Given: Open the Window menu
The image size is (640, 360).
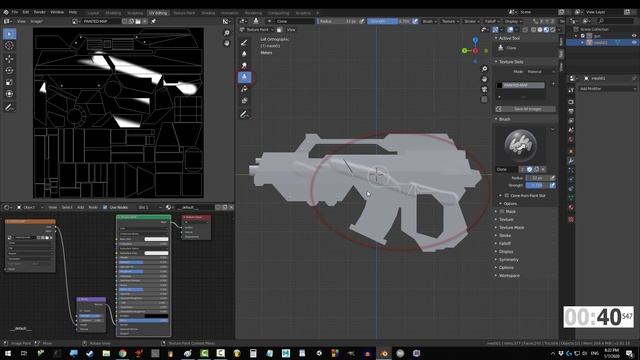Looking at the screenshot, I should coord(57,12).
